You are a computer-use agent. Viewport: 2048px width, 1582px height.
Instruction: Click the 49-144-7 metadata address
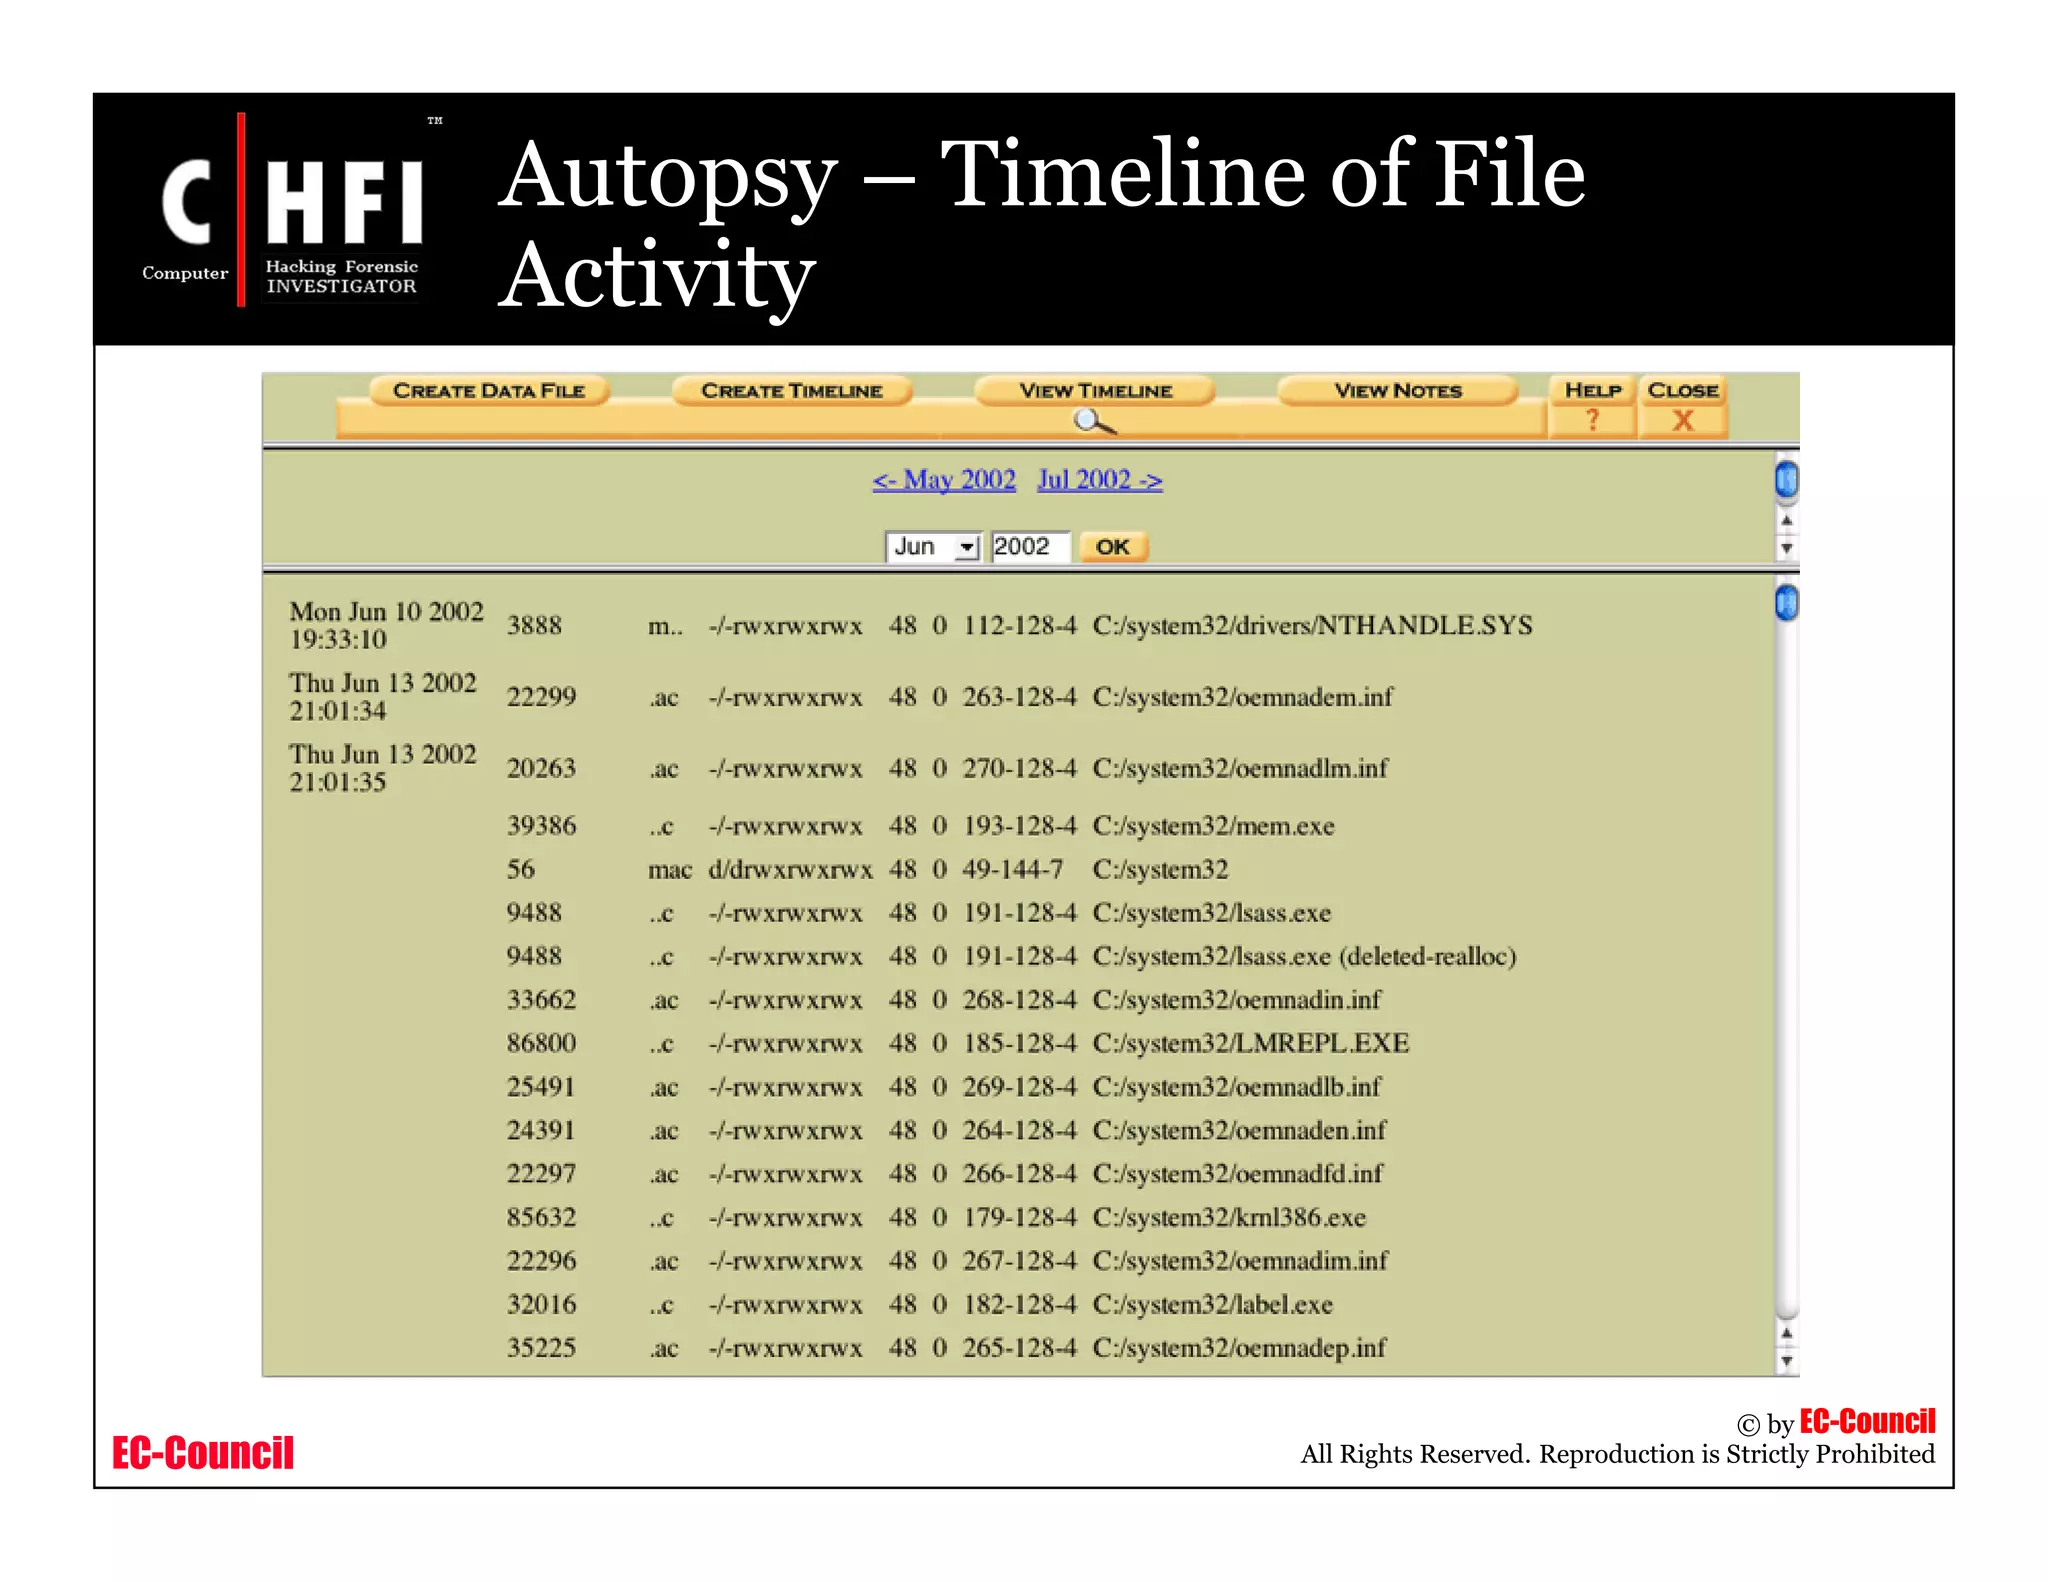1012,870
